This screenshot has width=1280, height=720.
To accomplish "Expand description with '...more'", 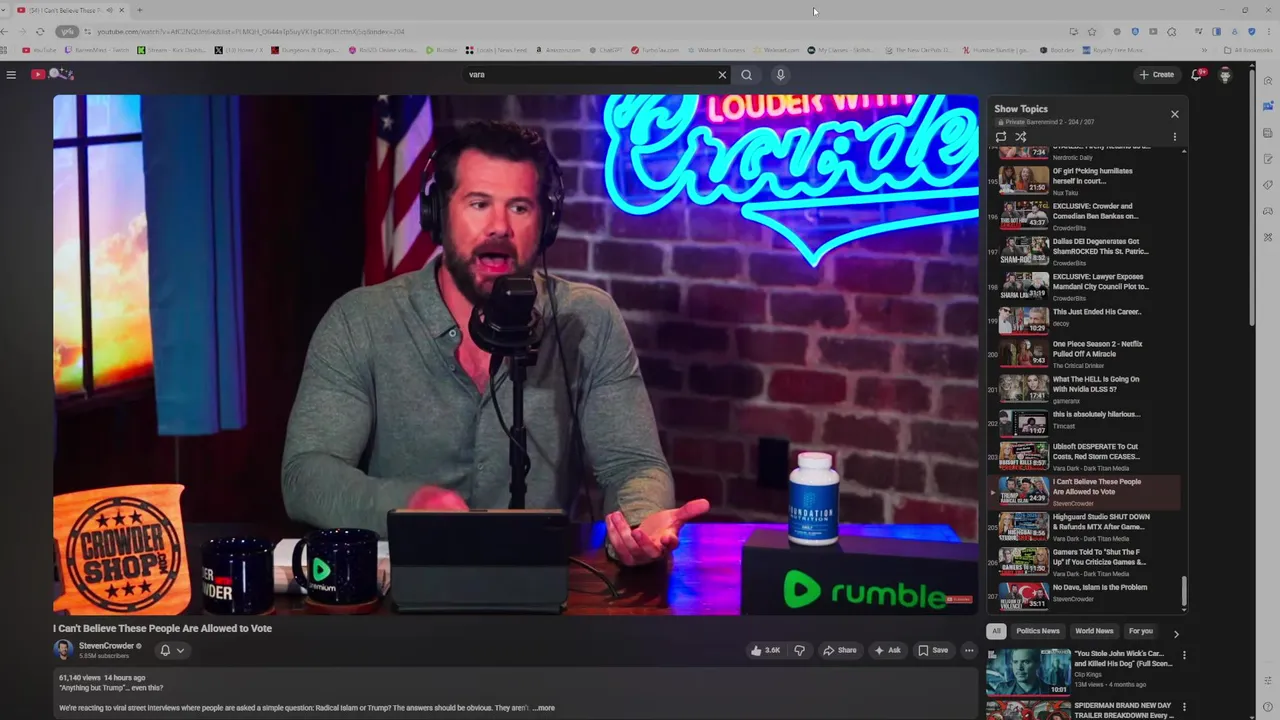I will [543, 708].
